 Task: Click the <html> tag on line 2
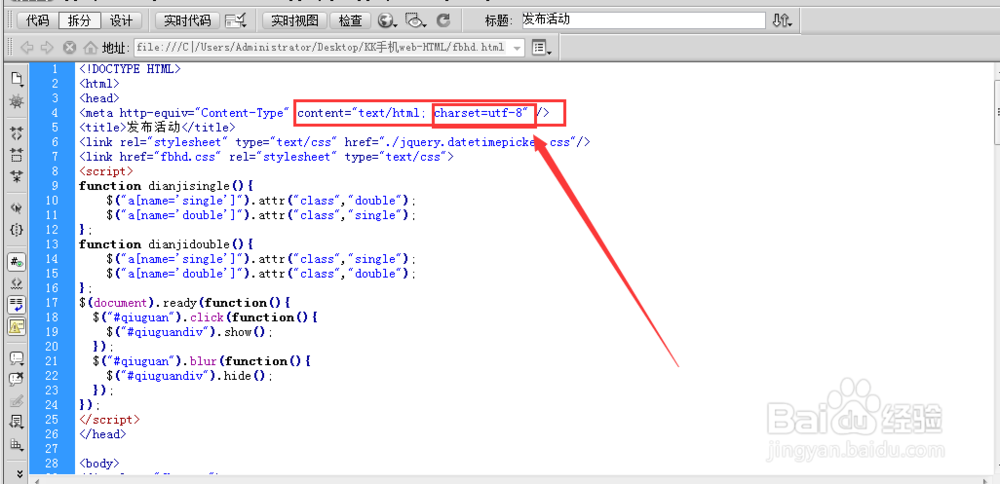[x=99, y=84]
